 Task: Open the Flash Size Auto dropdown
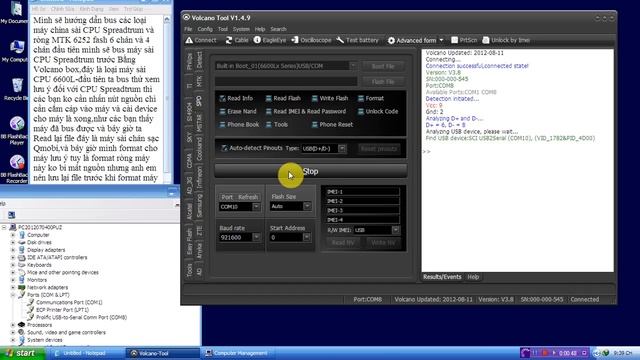pos(307,207)
